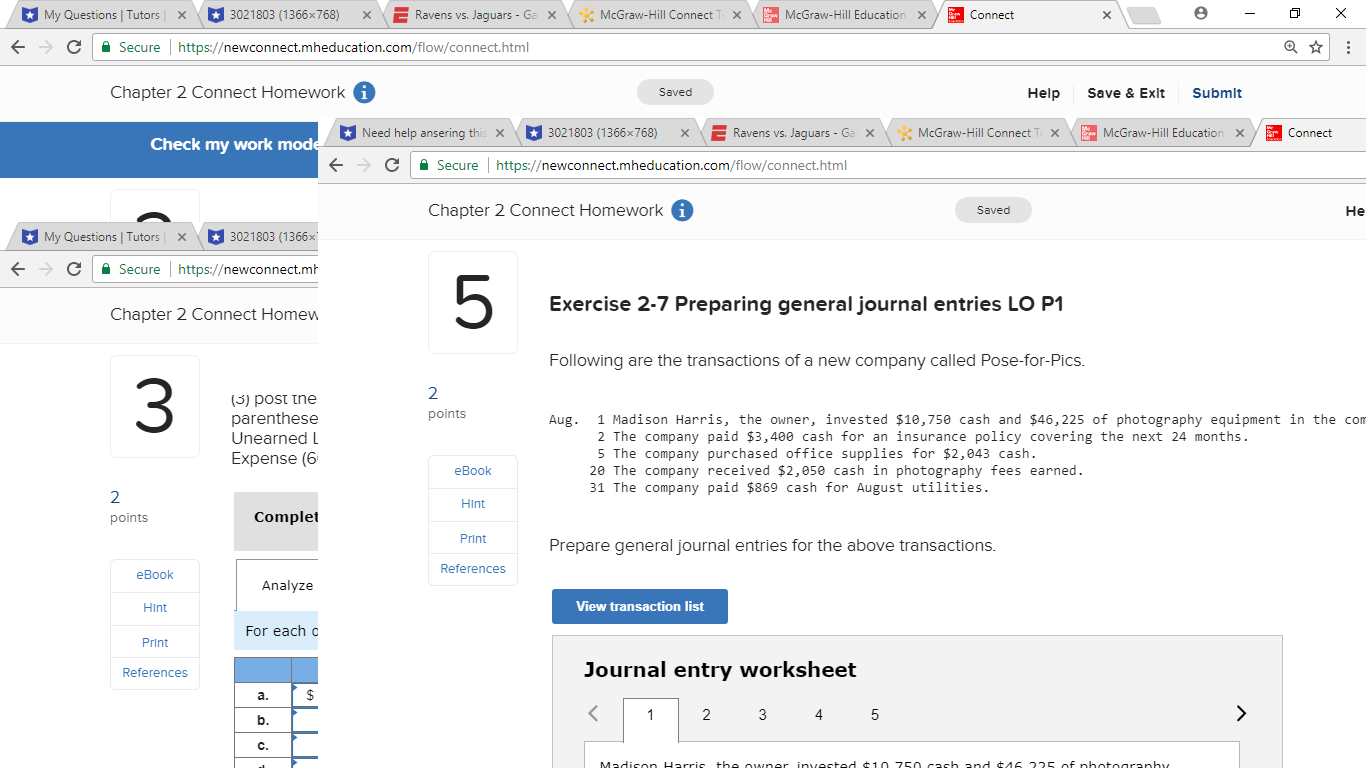The width and height of the screenshot is (1366, 768).
Task: Click the left chevron on the journal worksheet
Action: (x=593, y=713)
